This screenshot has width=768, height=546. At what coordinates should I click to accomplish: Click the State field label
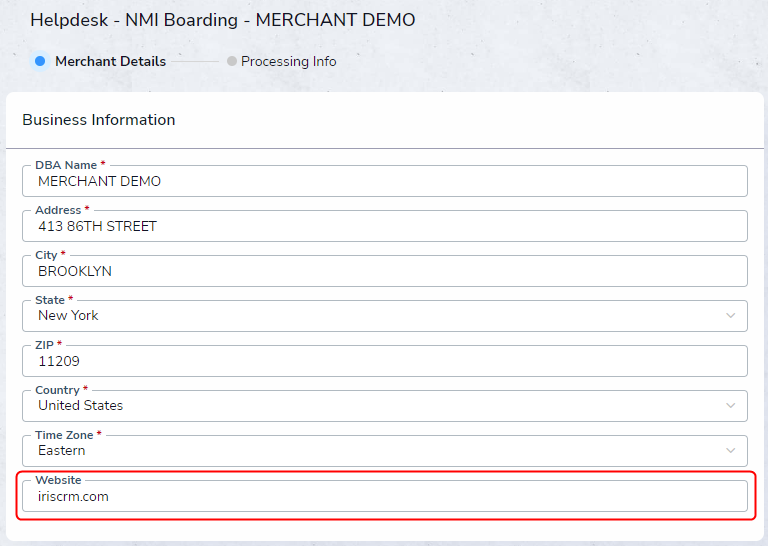coord(49,300)
